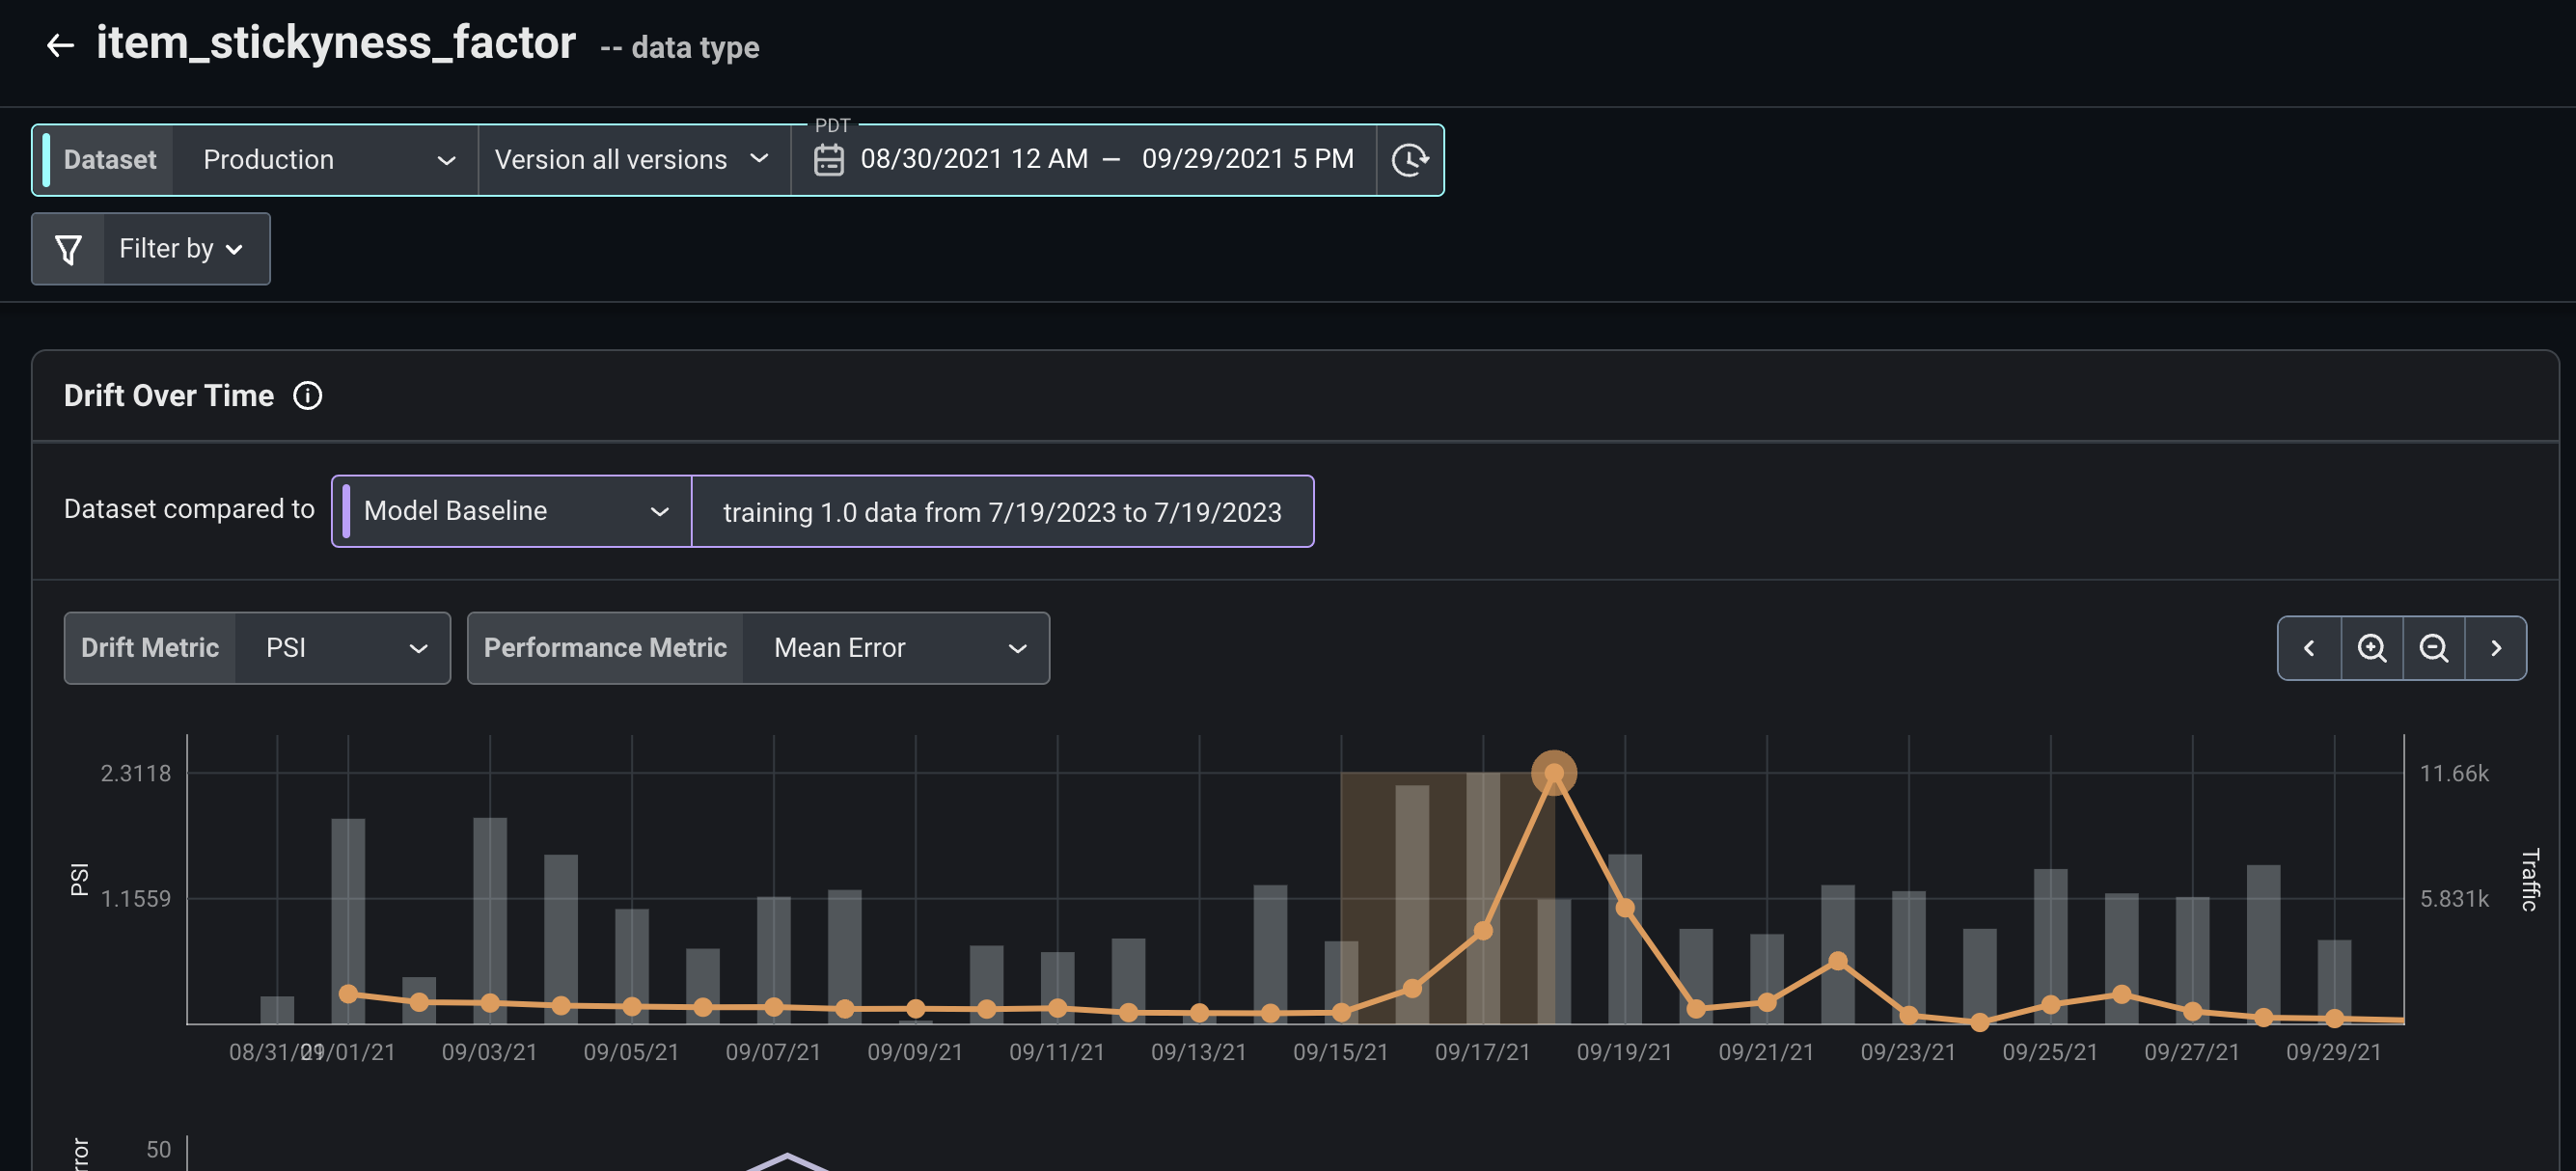Click the 11.66k traffic axis value
The width and height of the screenshot is (2576, 1171).
[x=2454, y=773]
